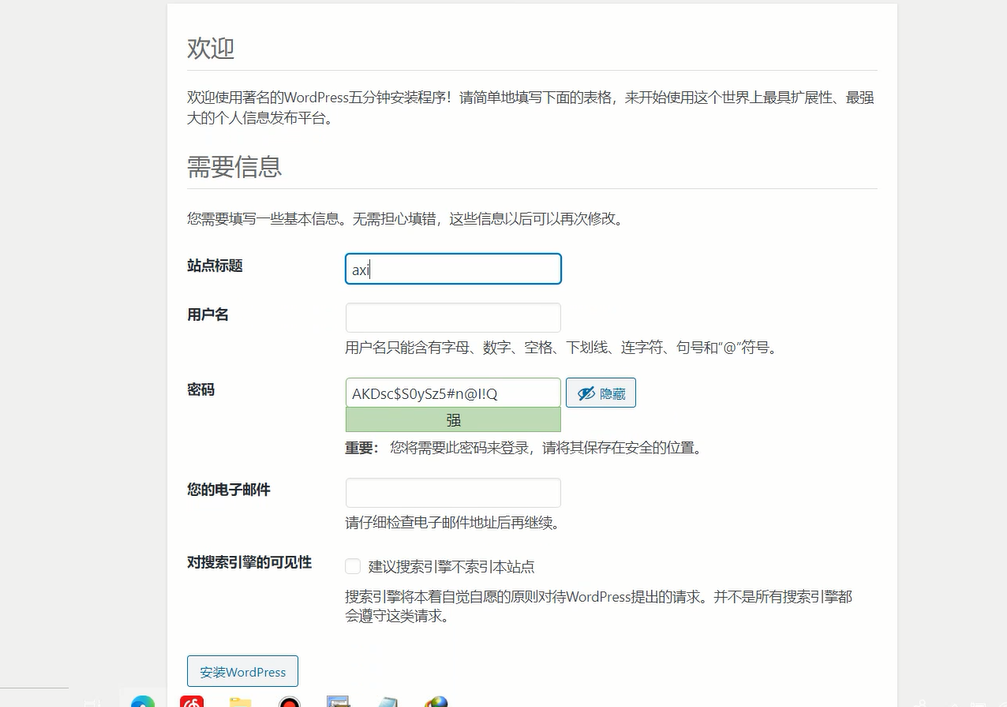The image size is (1007, 707).
Task: Click the 密码 label
Action: click(200, 390)
